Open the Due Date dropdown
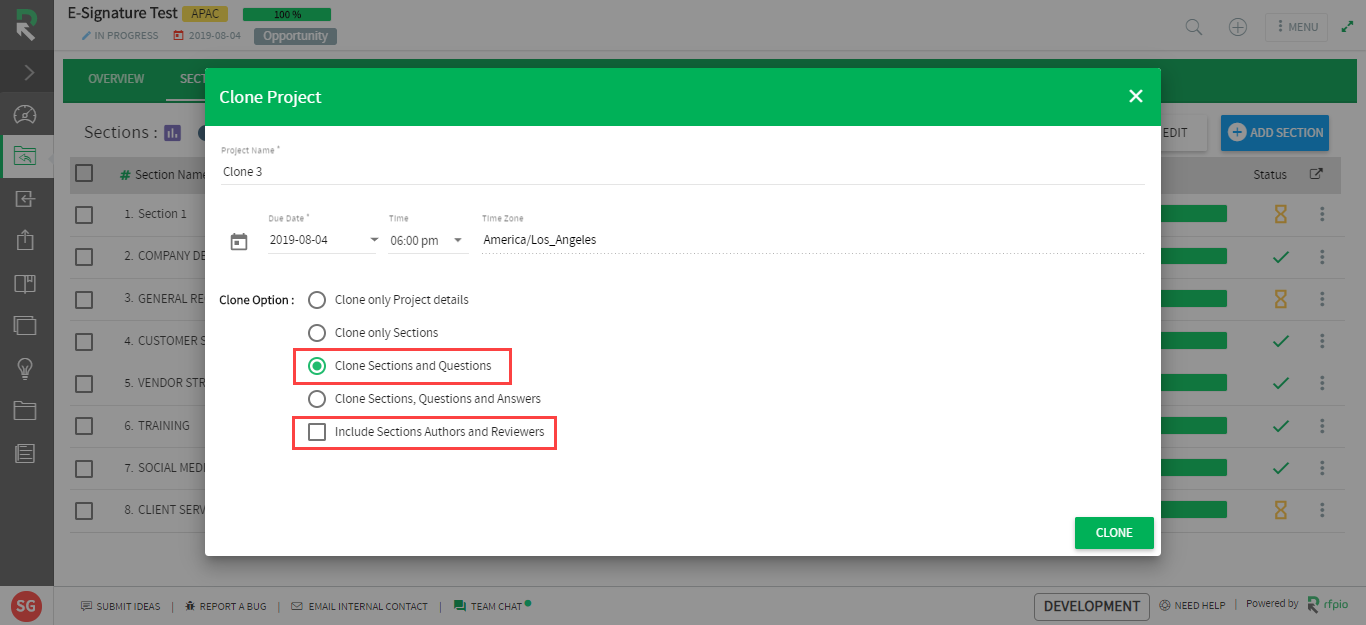The image size is (1366, 625). pos(323,240)
